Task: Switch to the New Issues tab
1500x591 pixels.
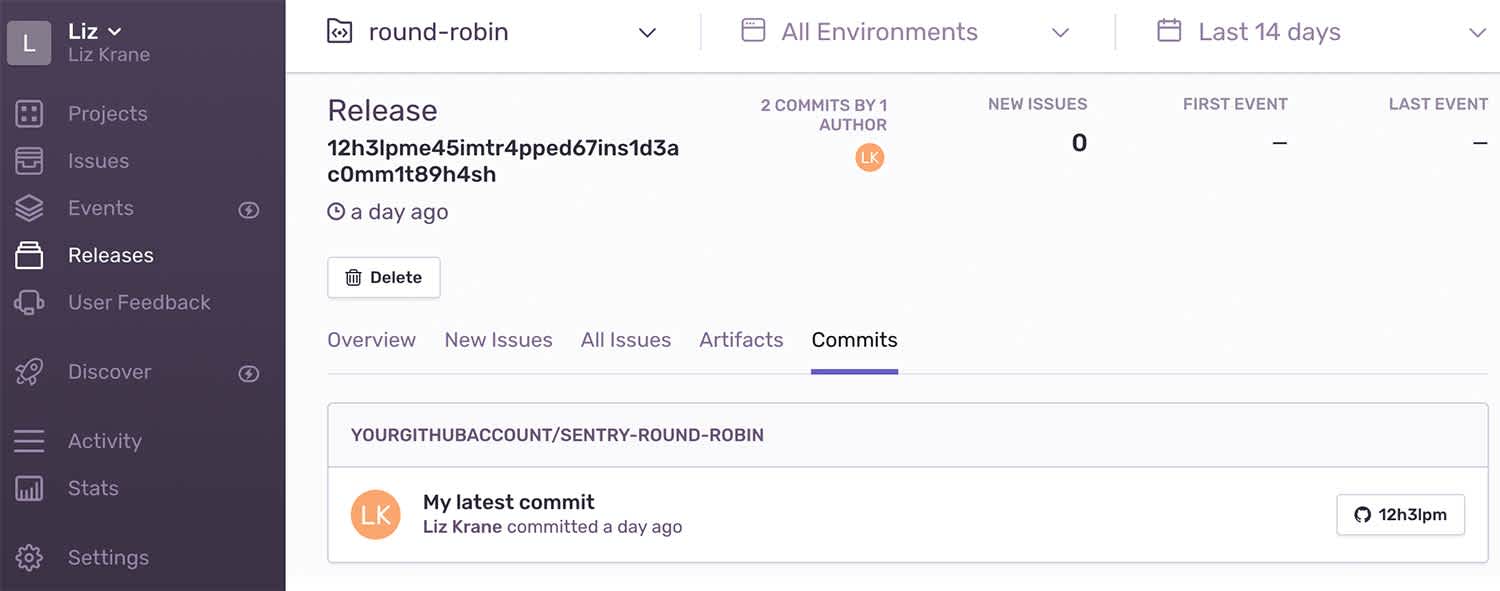Action: [x=498, y=340]
